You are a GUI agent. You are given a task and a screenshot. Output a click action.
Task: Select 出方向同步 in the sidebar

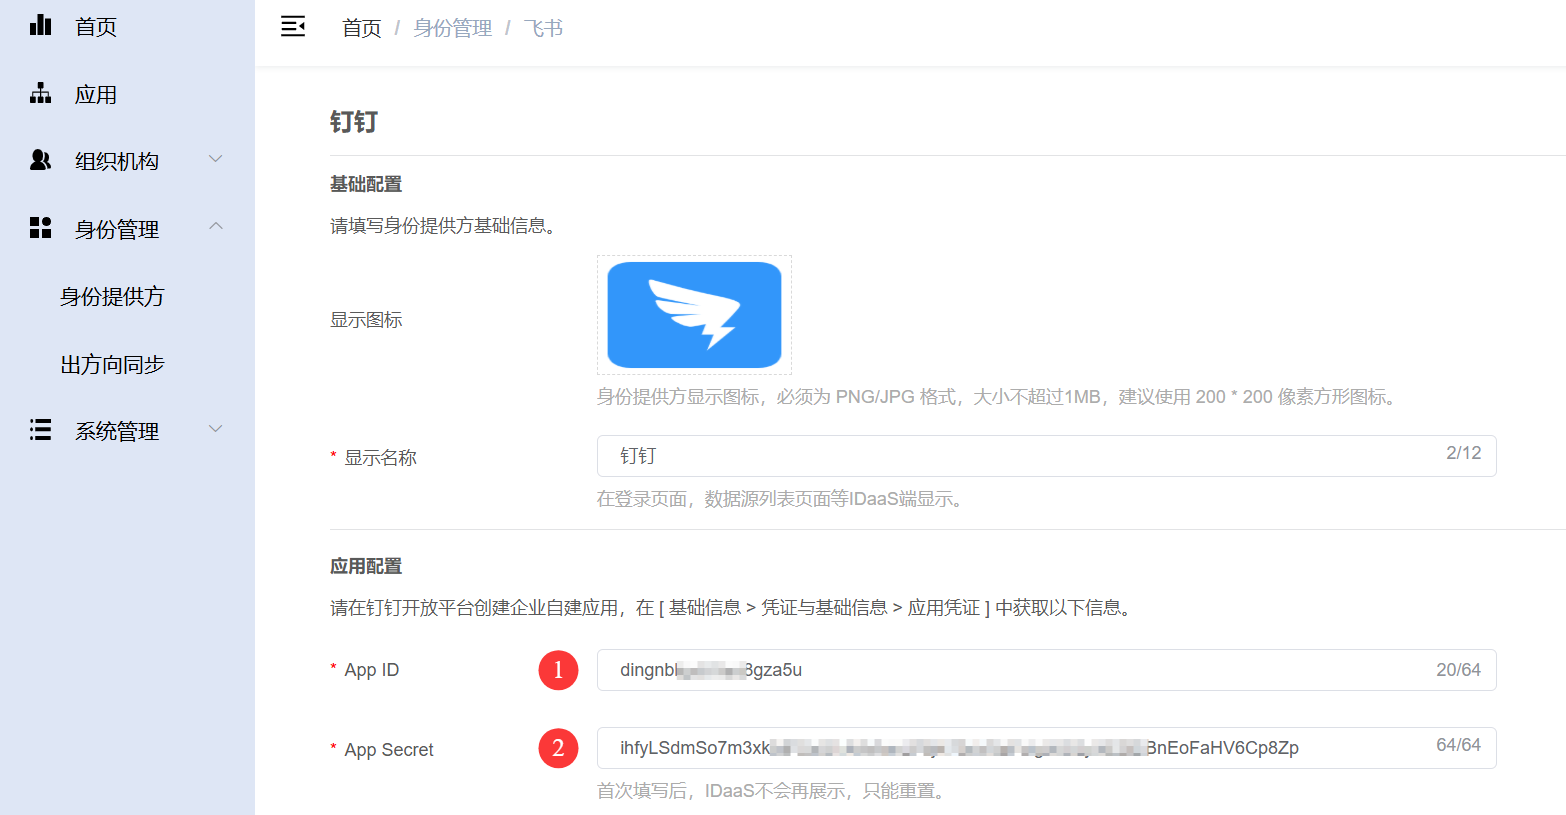point(112,365)
